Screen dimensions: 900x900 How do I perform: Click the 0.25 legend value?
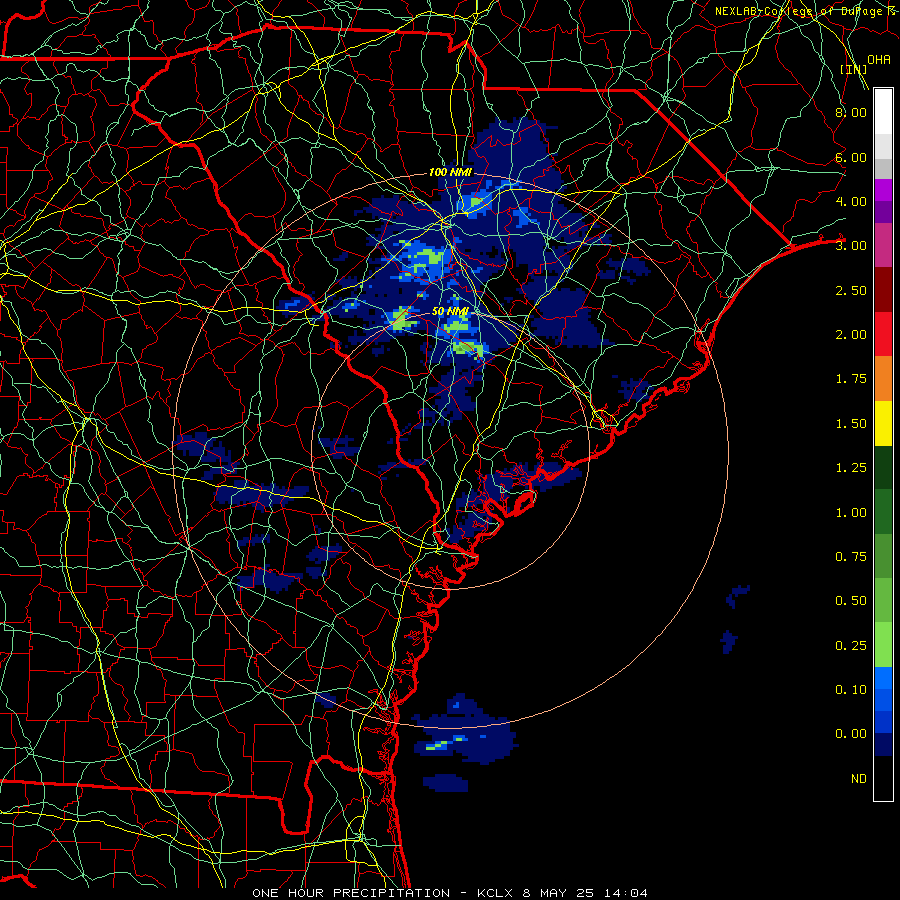851,646
